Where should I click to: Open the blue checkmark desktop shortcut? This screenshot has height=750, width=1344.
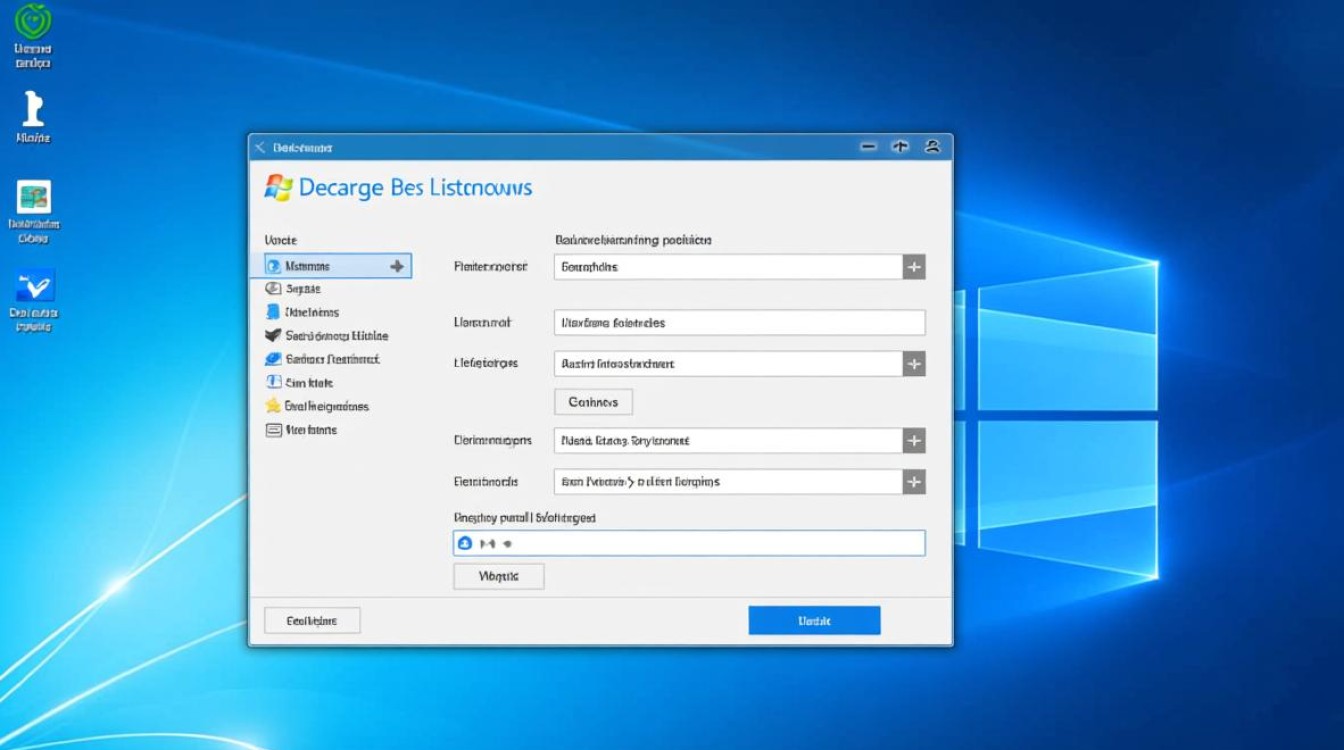click(34, 286)
